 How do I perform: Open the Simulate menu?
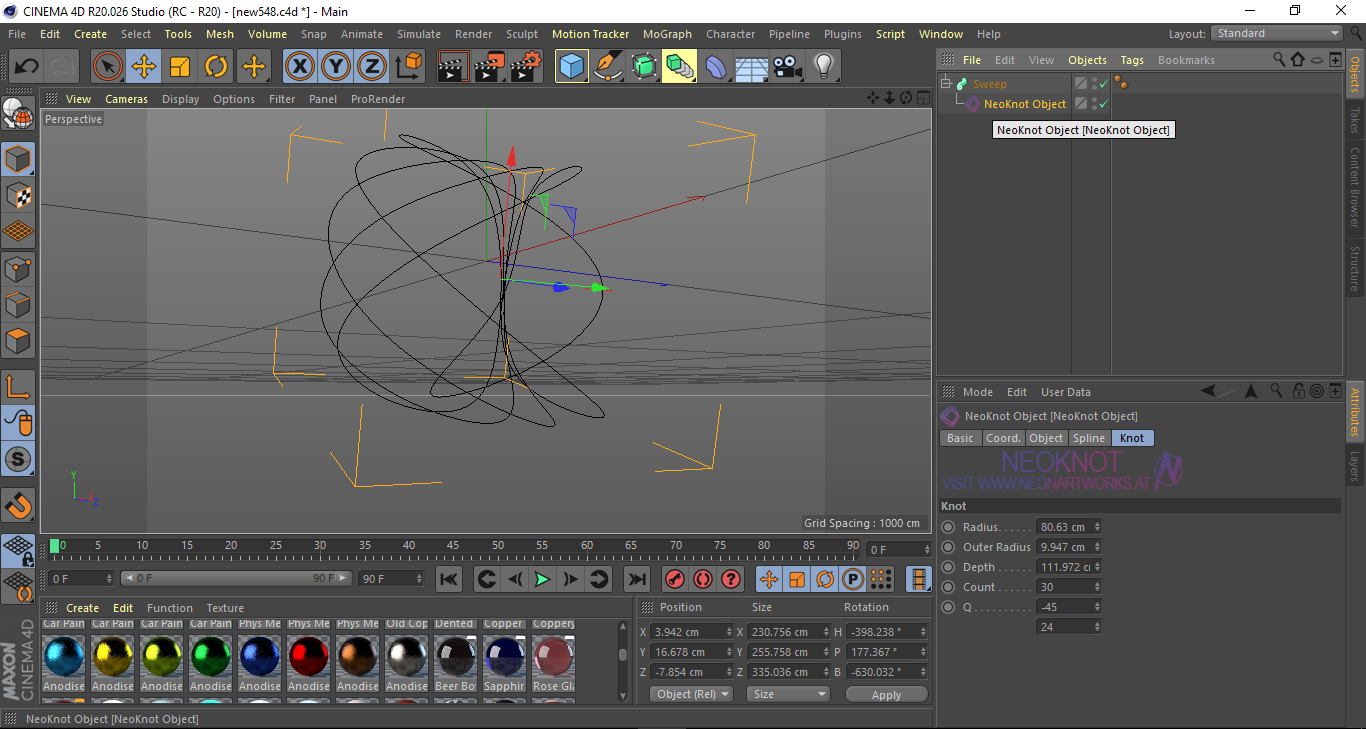[419, 34]
